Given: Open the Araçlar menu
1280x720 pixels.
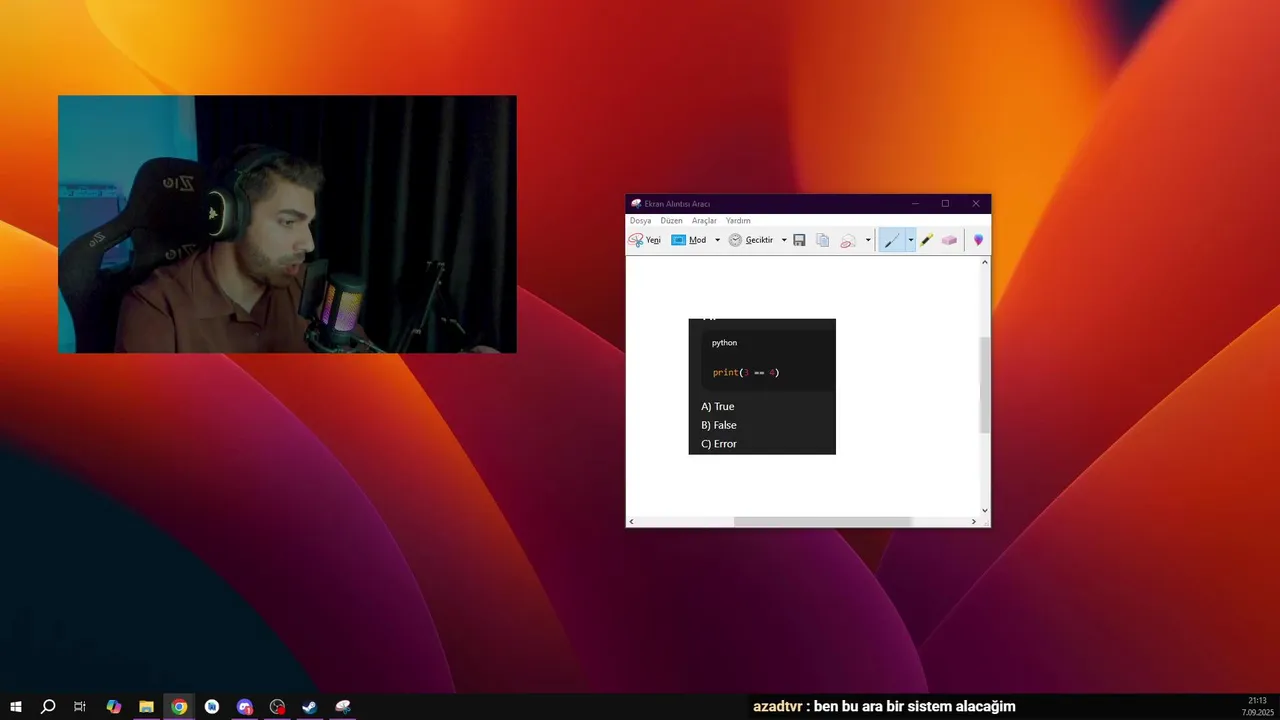Looking at the screenshot, I should click(704, 220).
